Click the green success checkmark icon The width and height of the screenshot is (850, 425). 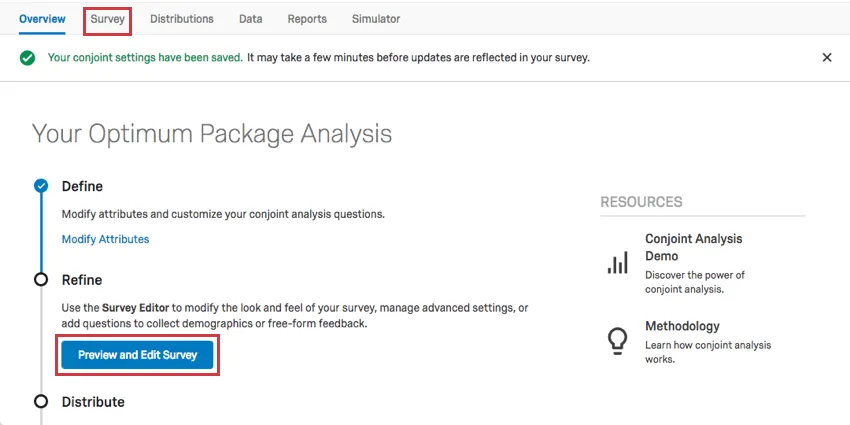[27, 58]
